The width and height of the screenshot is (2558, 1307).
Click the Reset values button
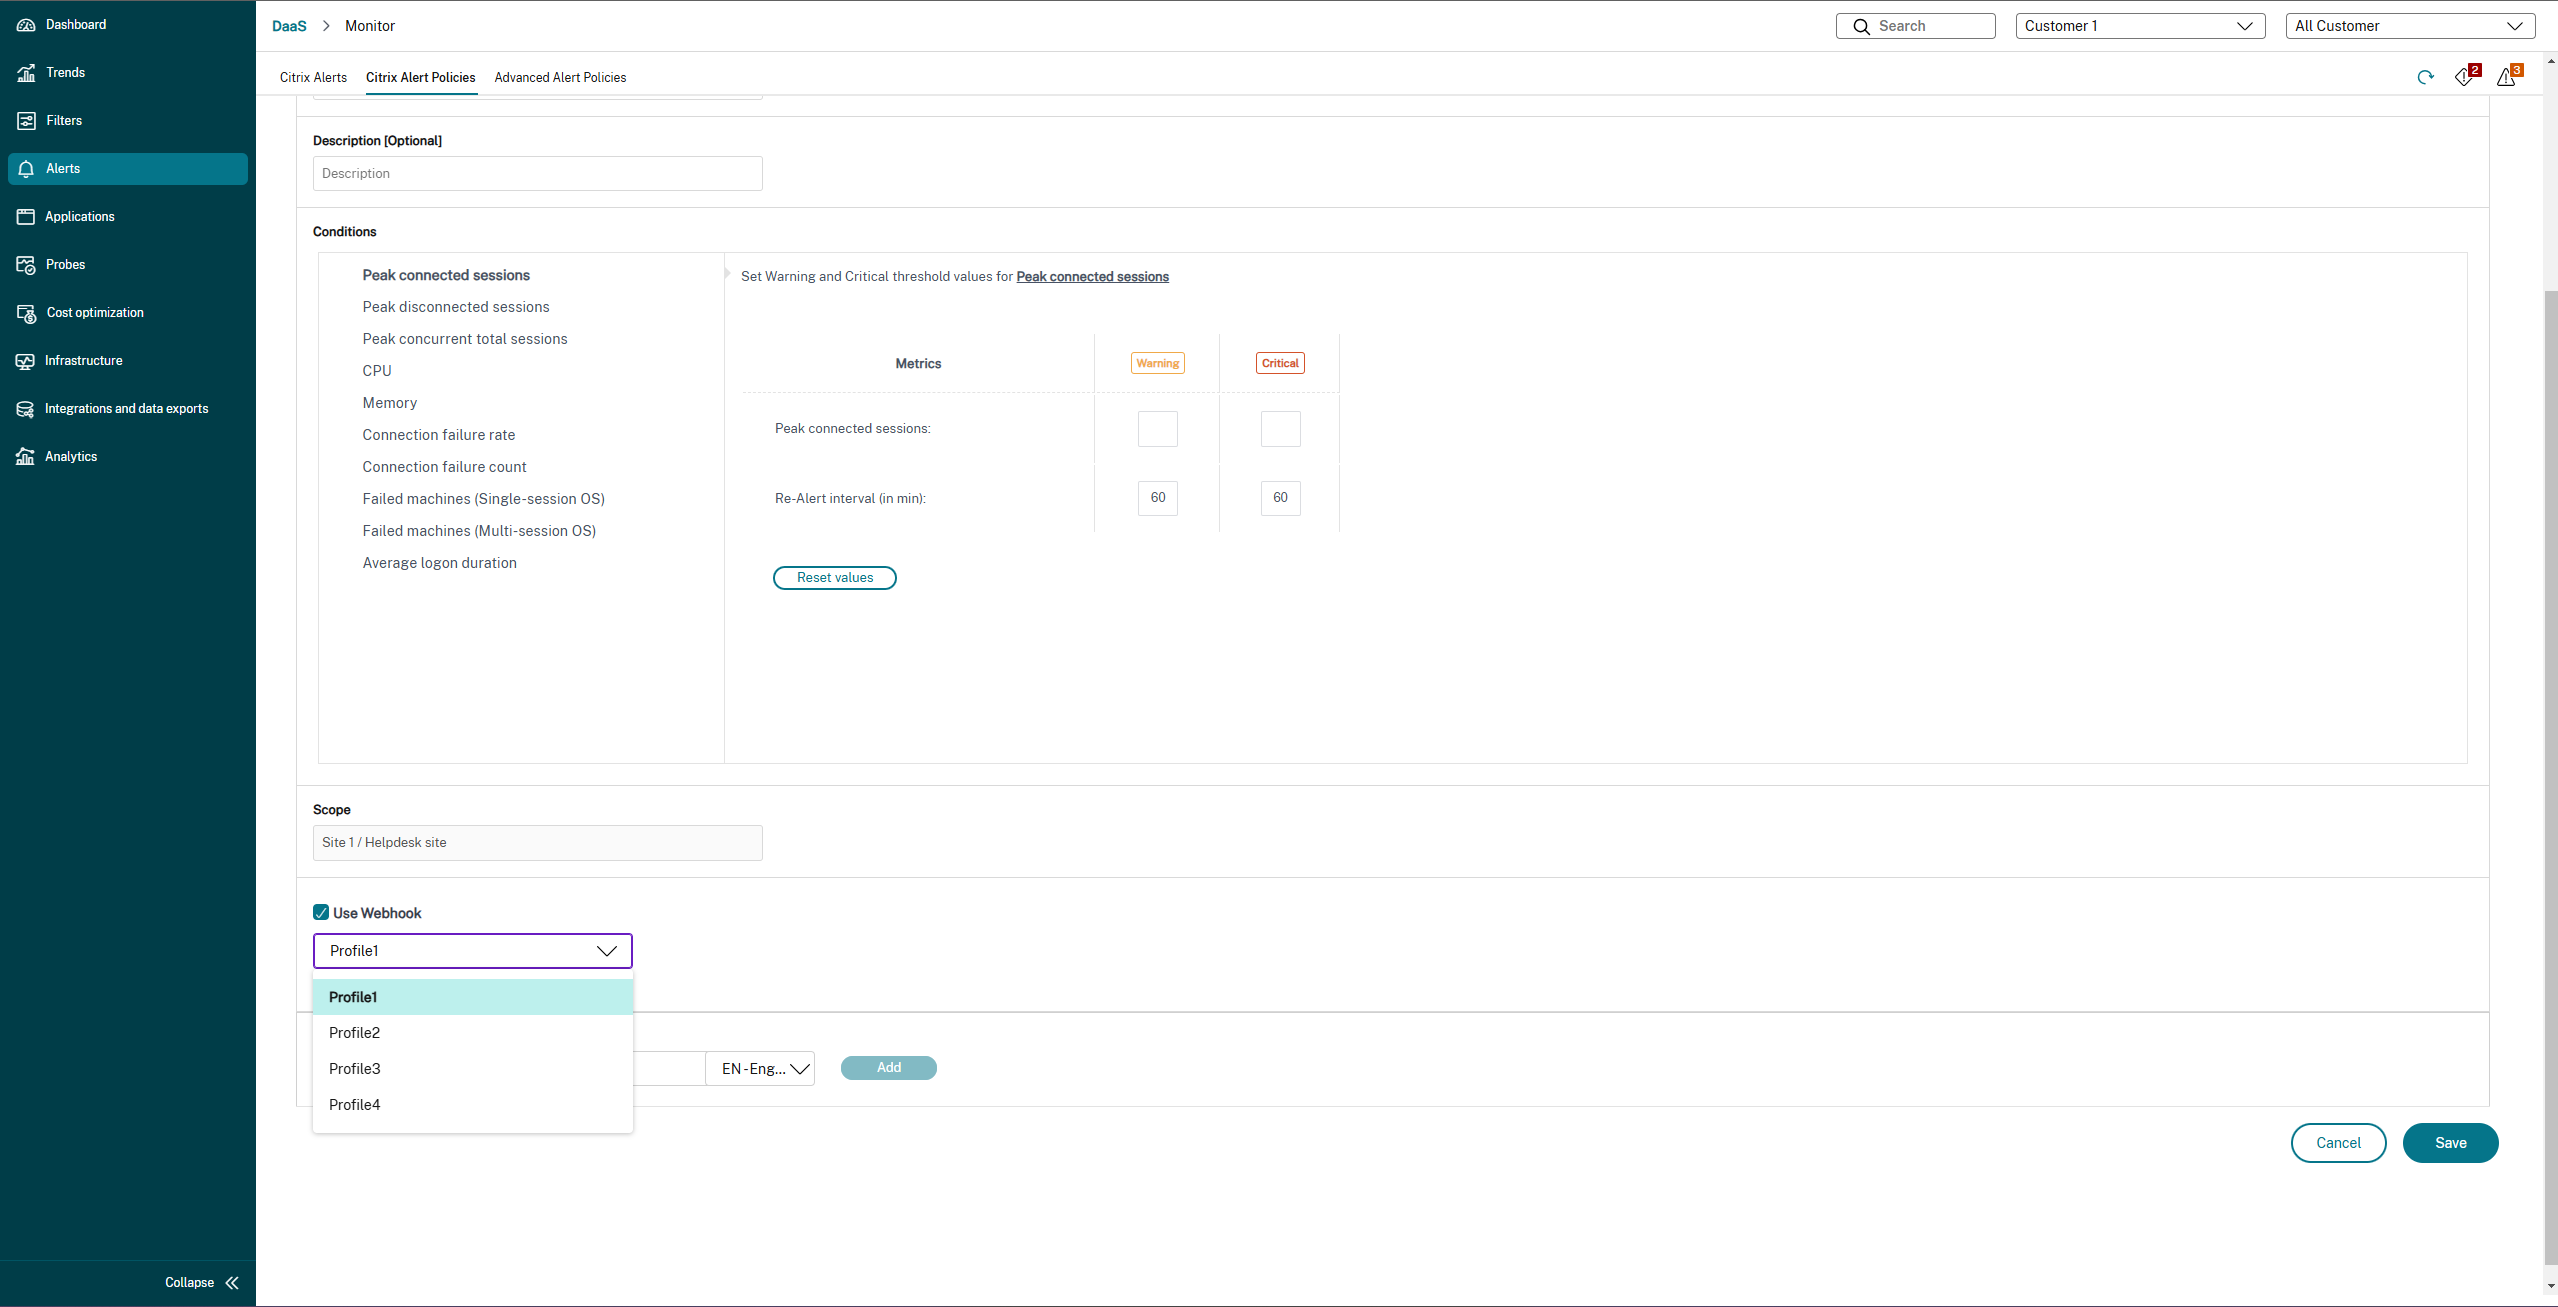click(x=835, y=577)
